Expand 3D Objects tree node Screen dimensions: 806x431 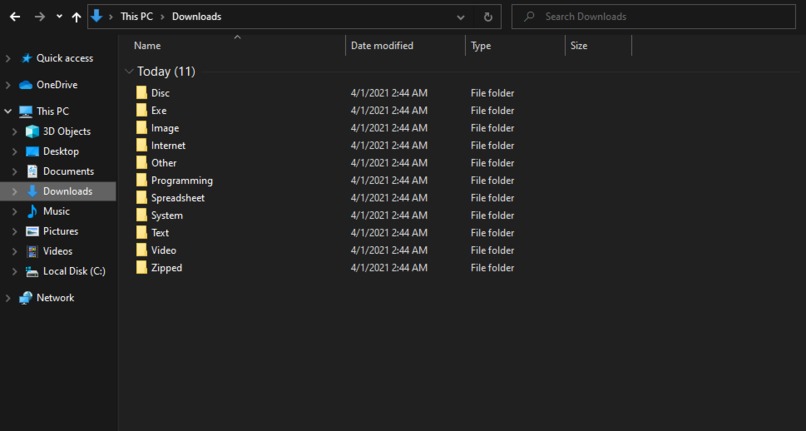(x=14, y=132)
